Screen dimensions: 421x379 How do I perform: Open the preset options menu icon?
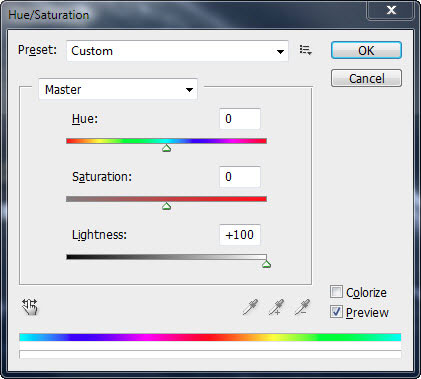[x=305, y=50]
